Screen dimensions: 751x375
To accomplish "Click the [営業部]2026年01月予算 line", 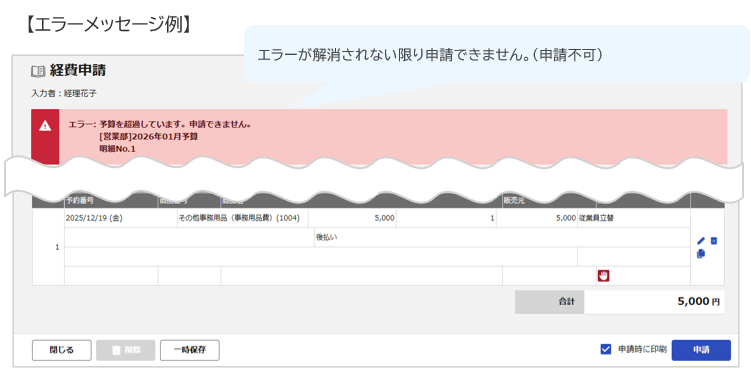I will click(149, 136).
